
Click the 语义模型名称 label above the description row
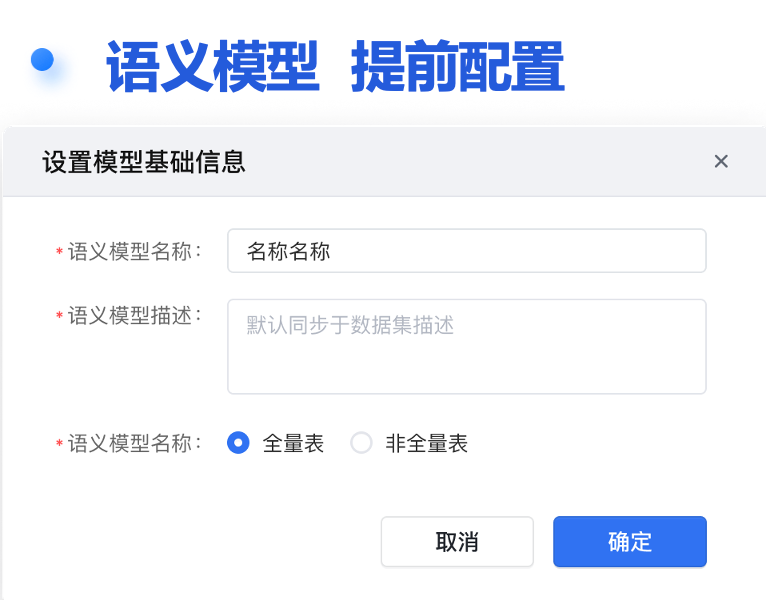tap(134, 251)
